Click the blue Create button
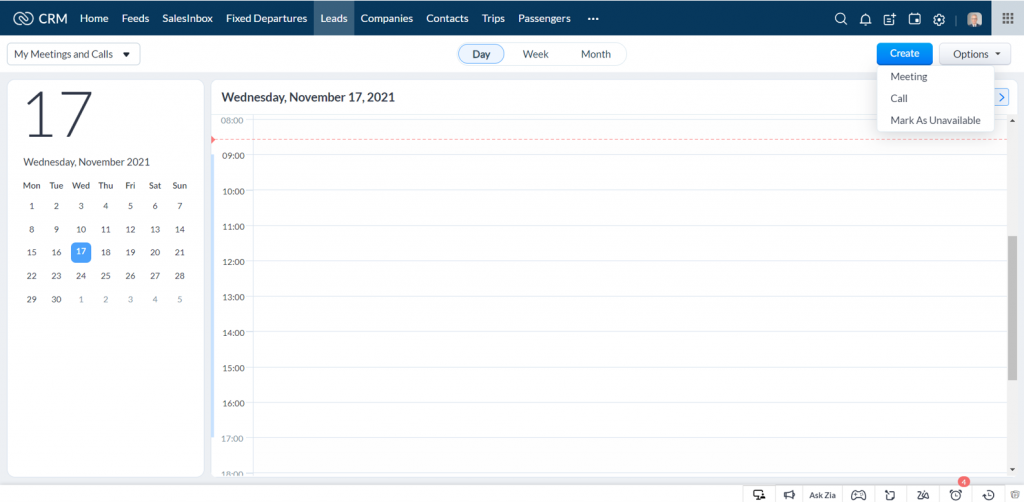This screenshot has width=1024, height=502. tap(904, 54)
